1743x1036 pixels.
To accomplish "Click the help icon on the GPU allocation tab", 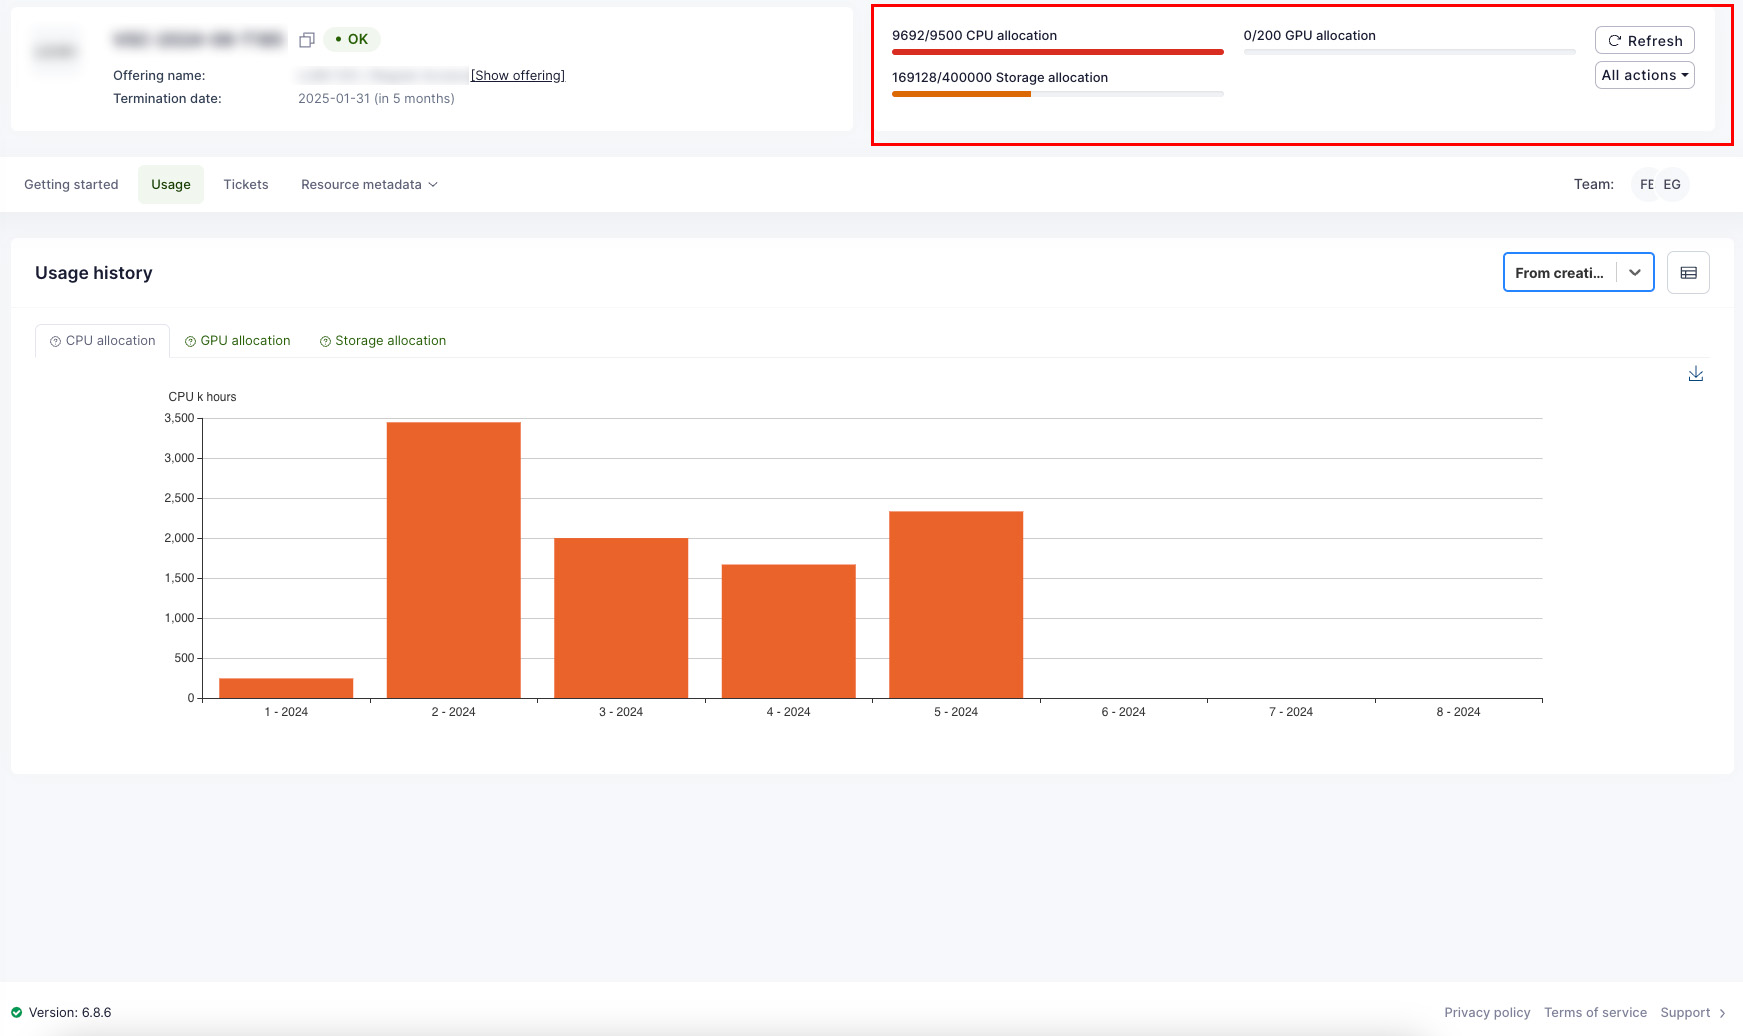I will coord(190,342).
